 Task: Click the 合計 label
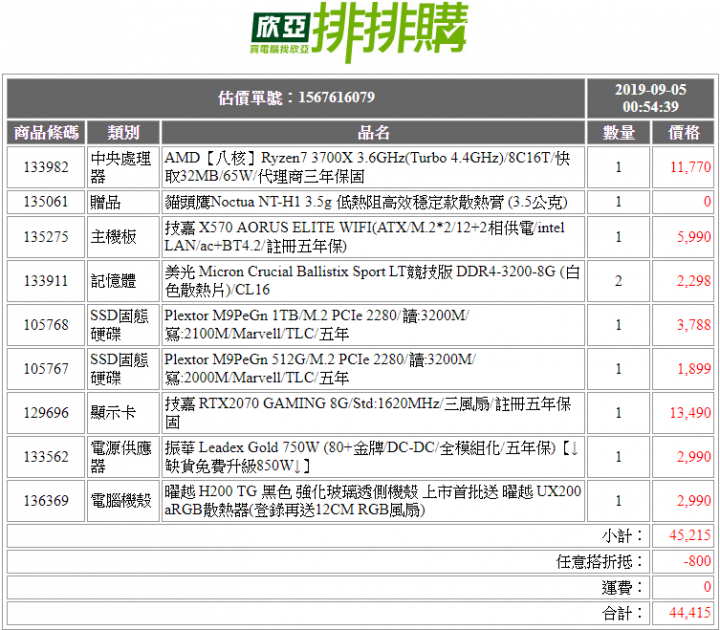pyautogui.click(x=623, y=613)
